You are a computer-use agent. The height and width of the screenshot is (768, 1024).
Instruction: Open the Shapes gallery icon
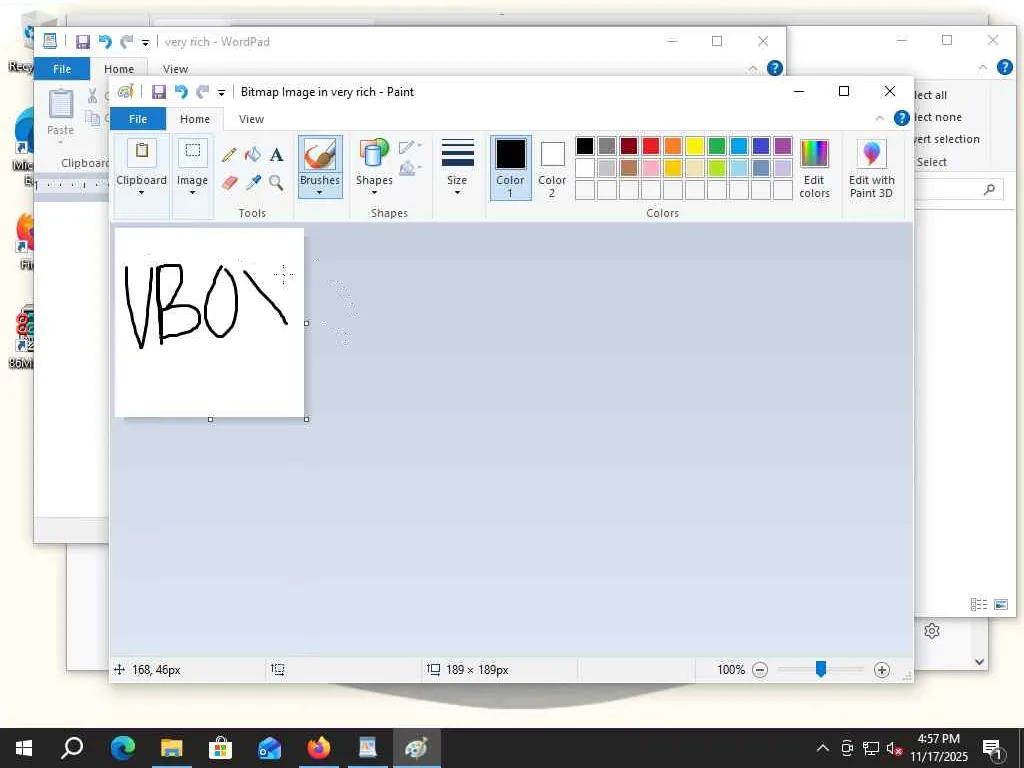pos(374,154)
